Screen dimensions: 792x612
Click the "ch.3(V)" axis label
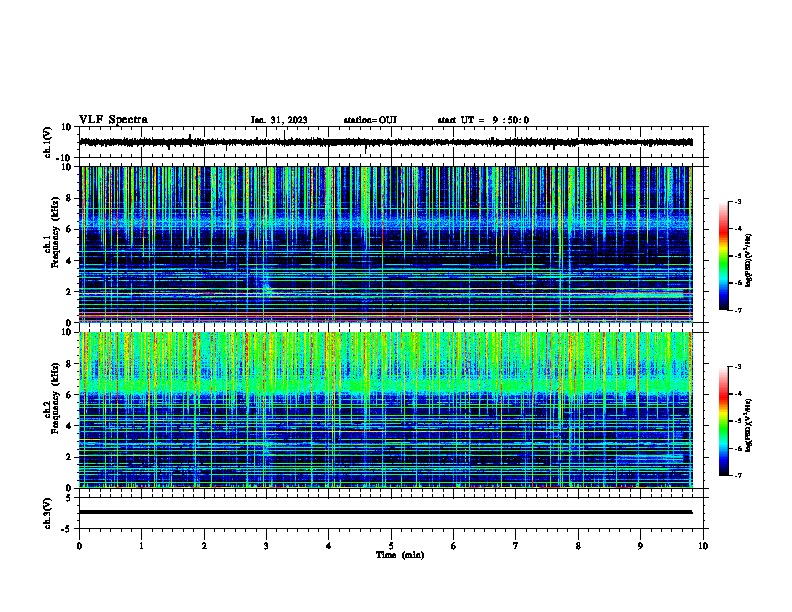48,513
